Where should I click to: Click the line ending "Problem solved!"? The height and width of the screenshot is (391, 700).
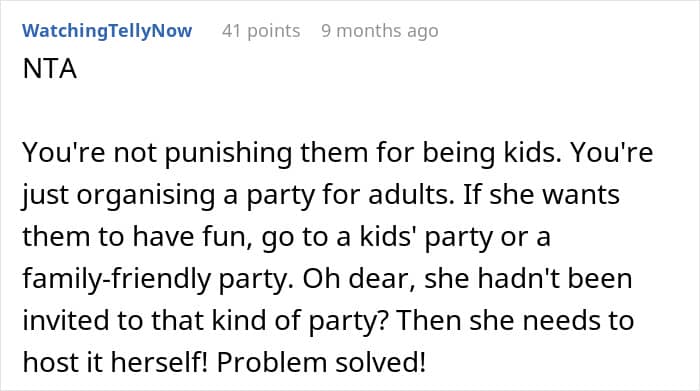[224, 362]
